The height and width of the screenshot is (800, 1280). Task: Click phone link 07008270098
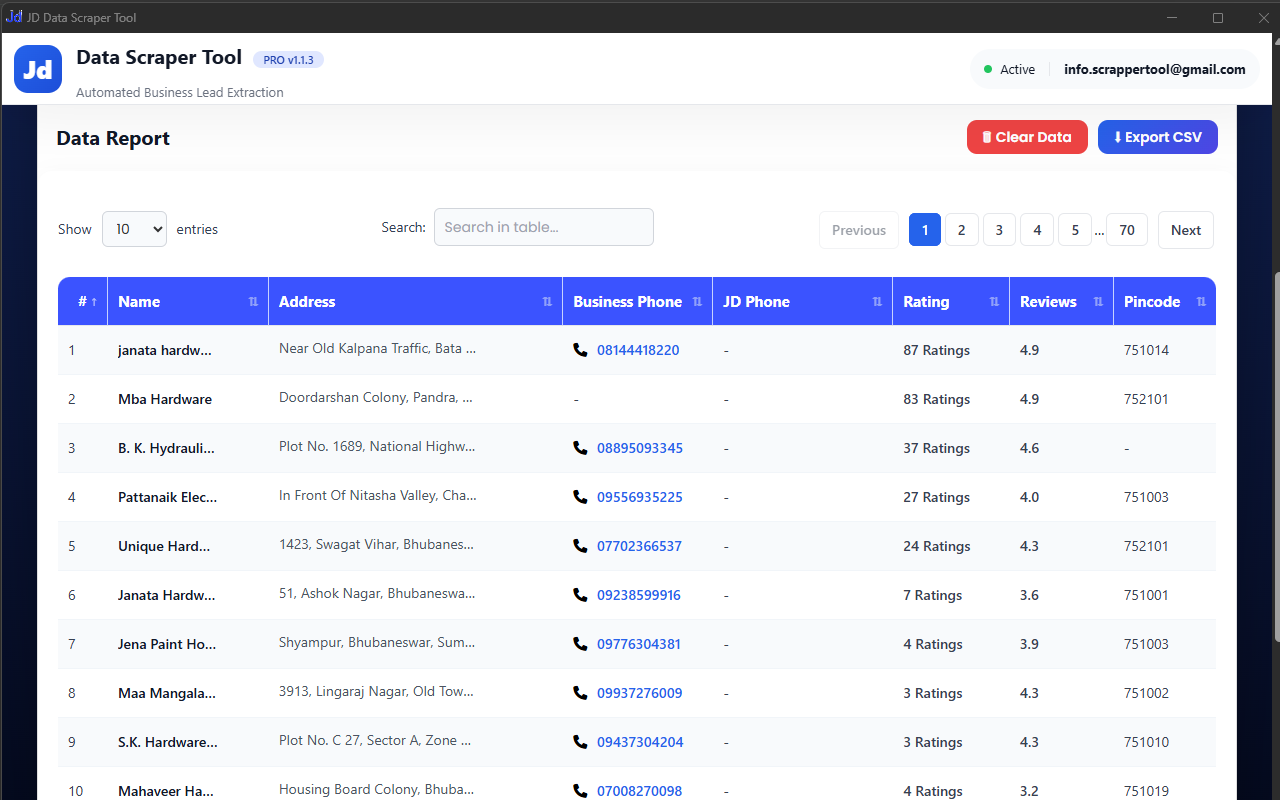point(639,791)
